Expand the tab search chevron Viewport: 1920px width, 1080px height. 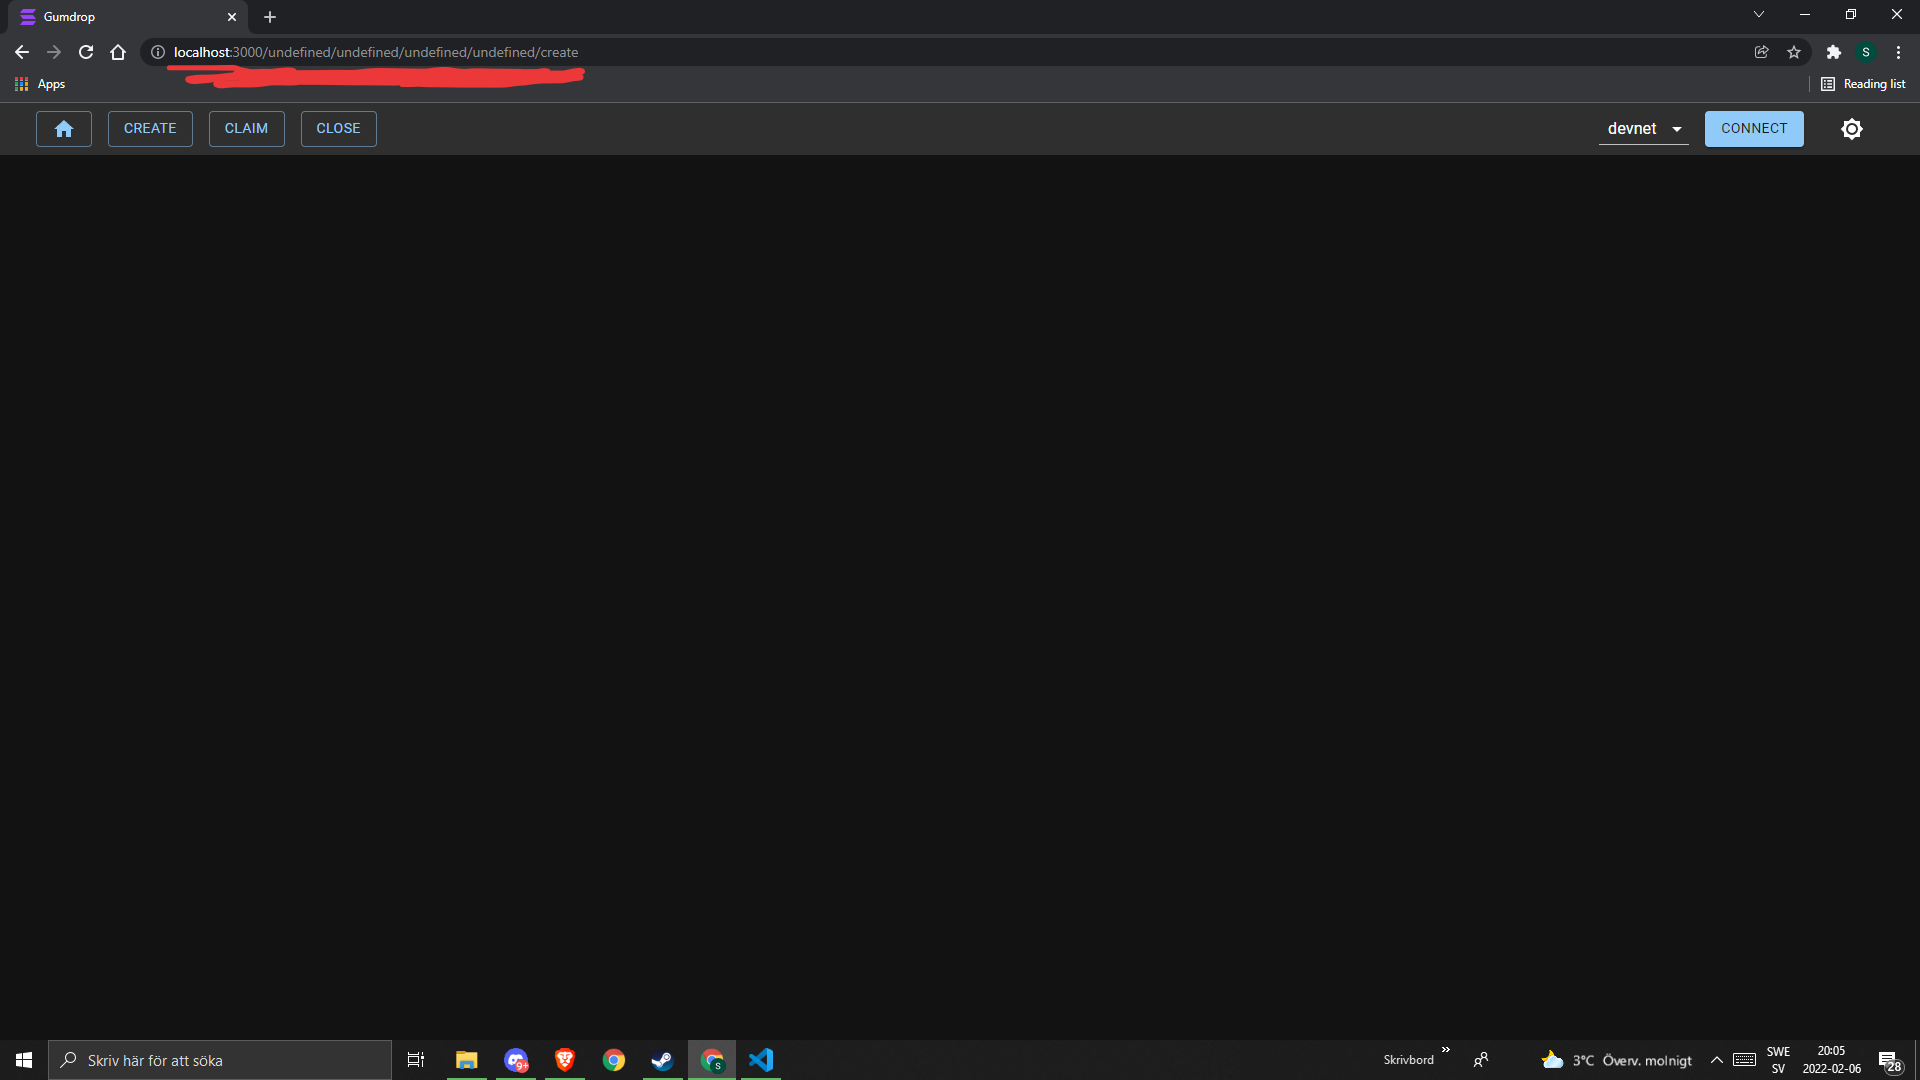point(1758,14)
